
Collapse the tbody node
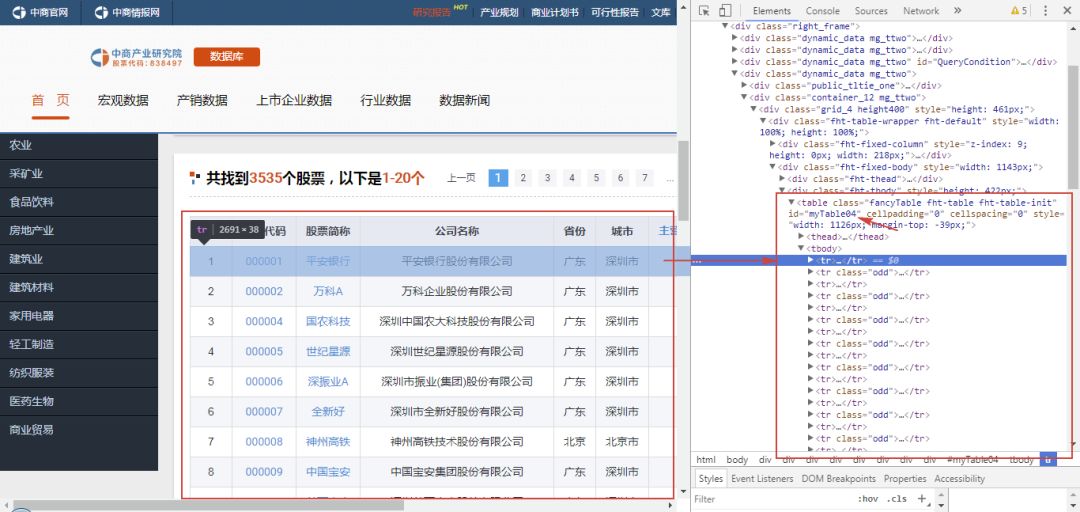coord(801,248)
